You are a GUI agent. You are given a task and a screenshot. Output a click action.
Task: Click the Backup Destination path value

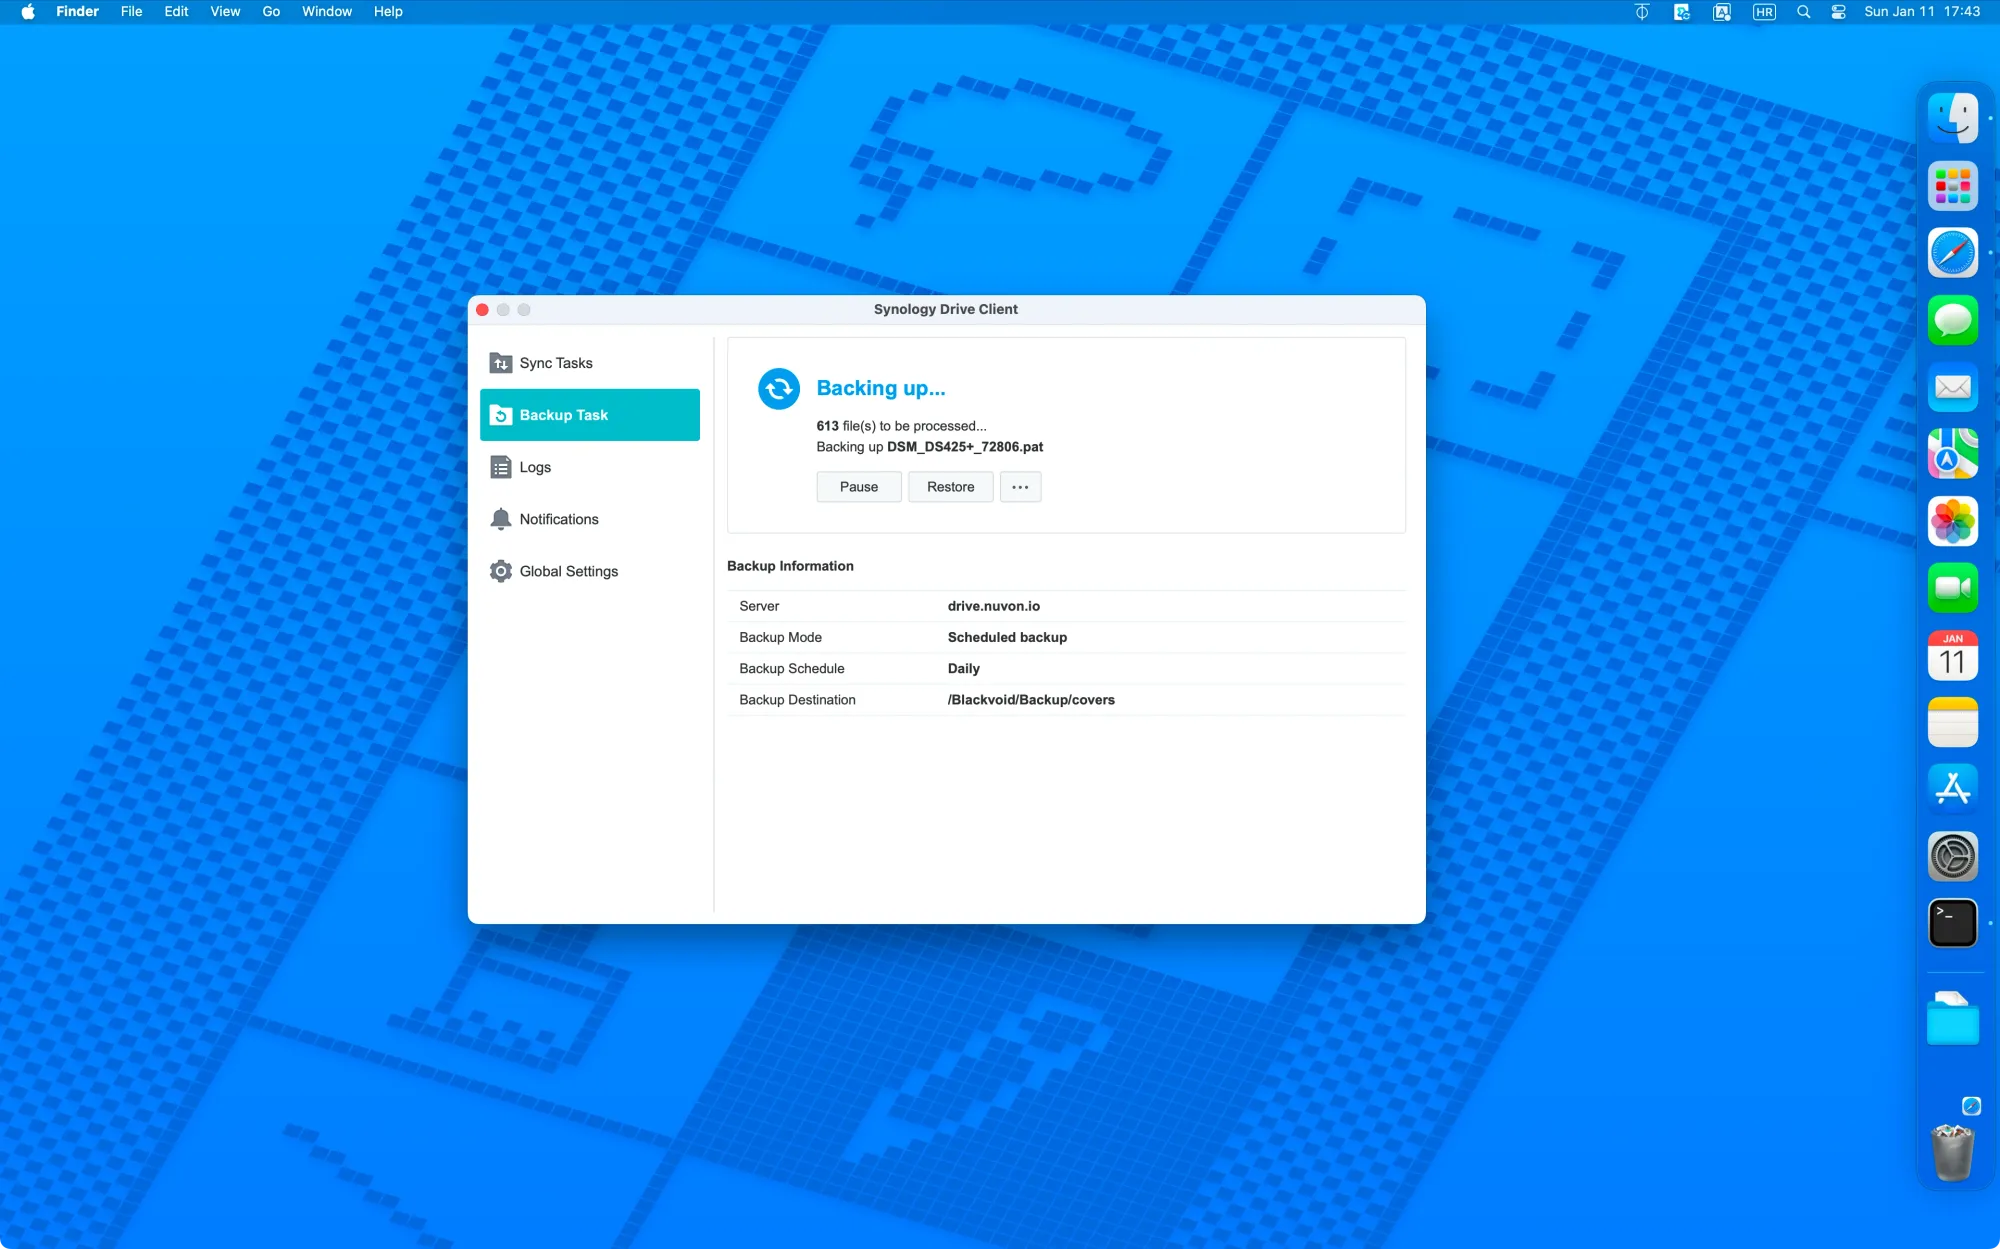pyautogui.click(x=1030, y=700)
